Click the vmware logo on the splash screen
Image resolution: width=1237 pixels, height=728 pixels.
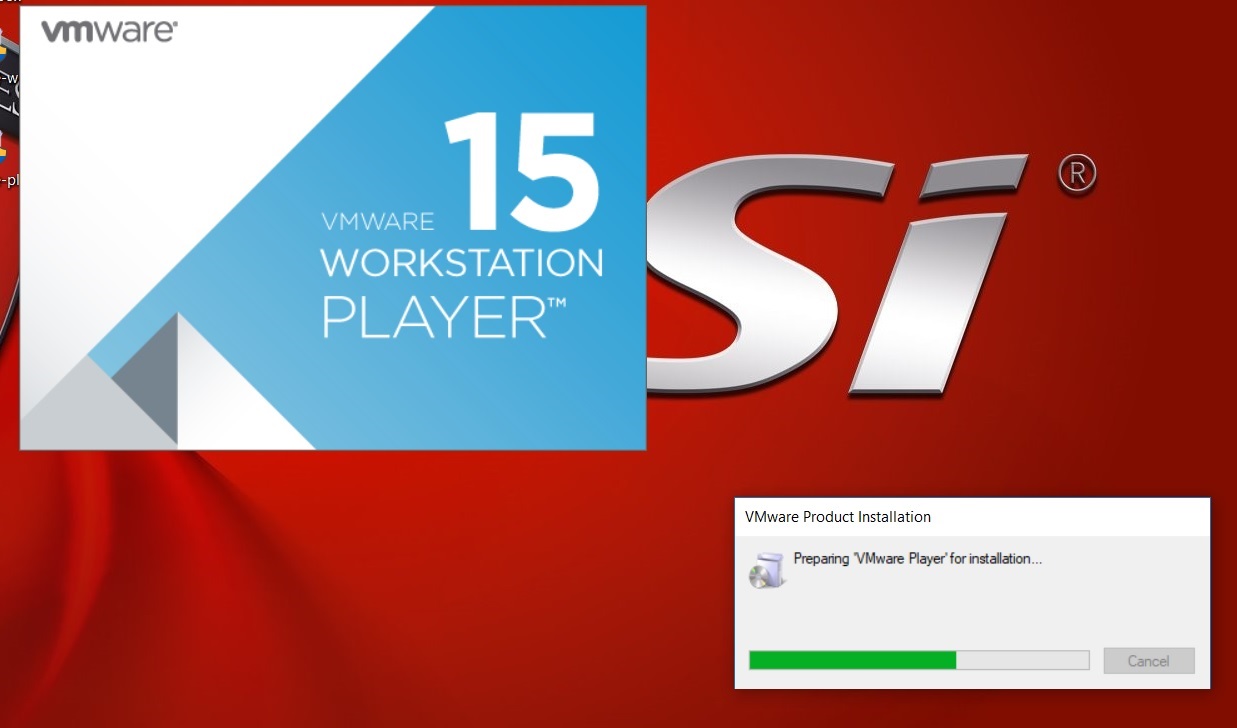tap(109, 31)
